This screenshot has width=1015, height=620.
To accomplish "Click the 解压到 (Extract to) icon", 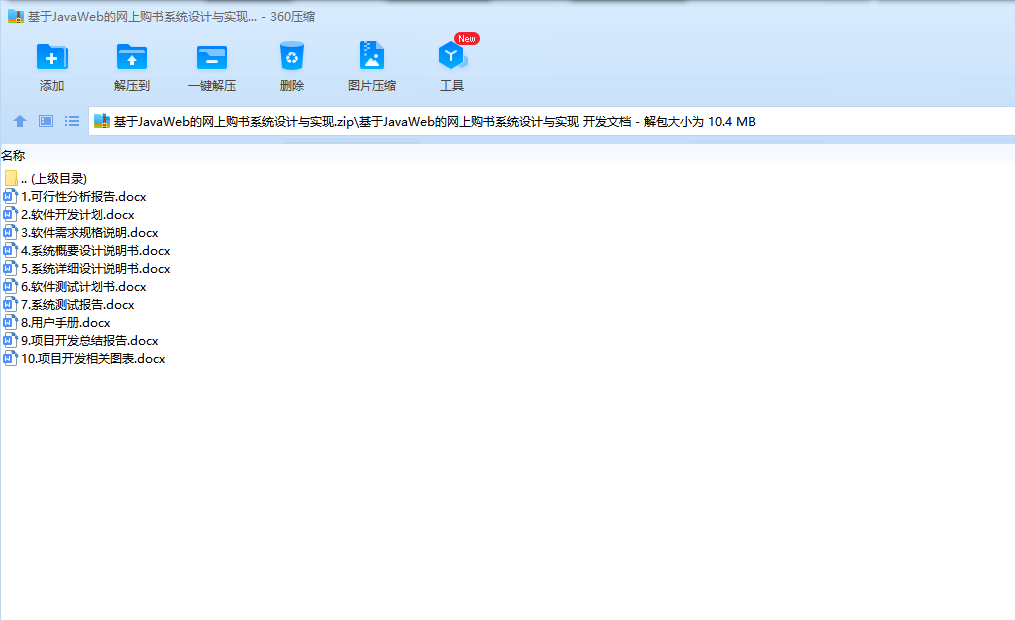I will coord(131,57).
